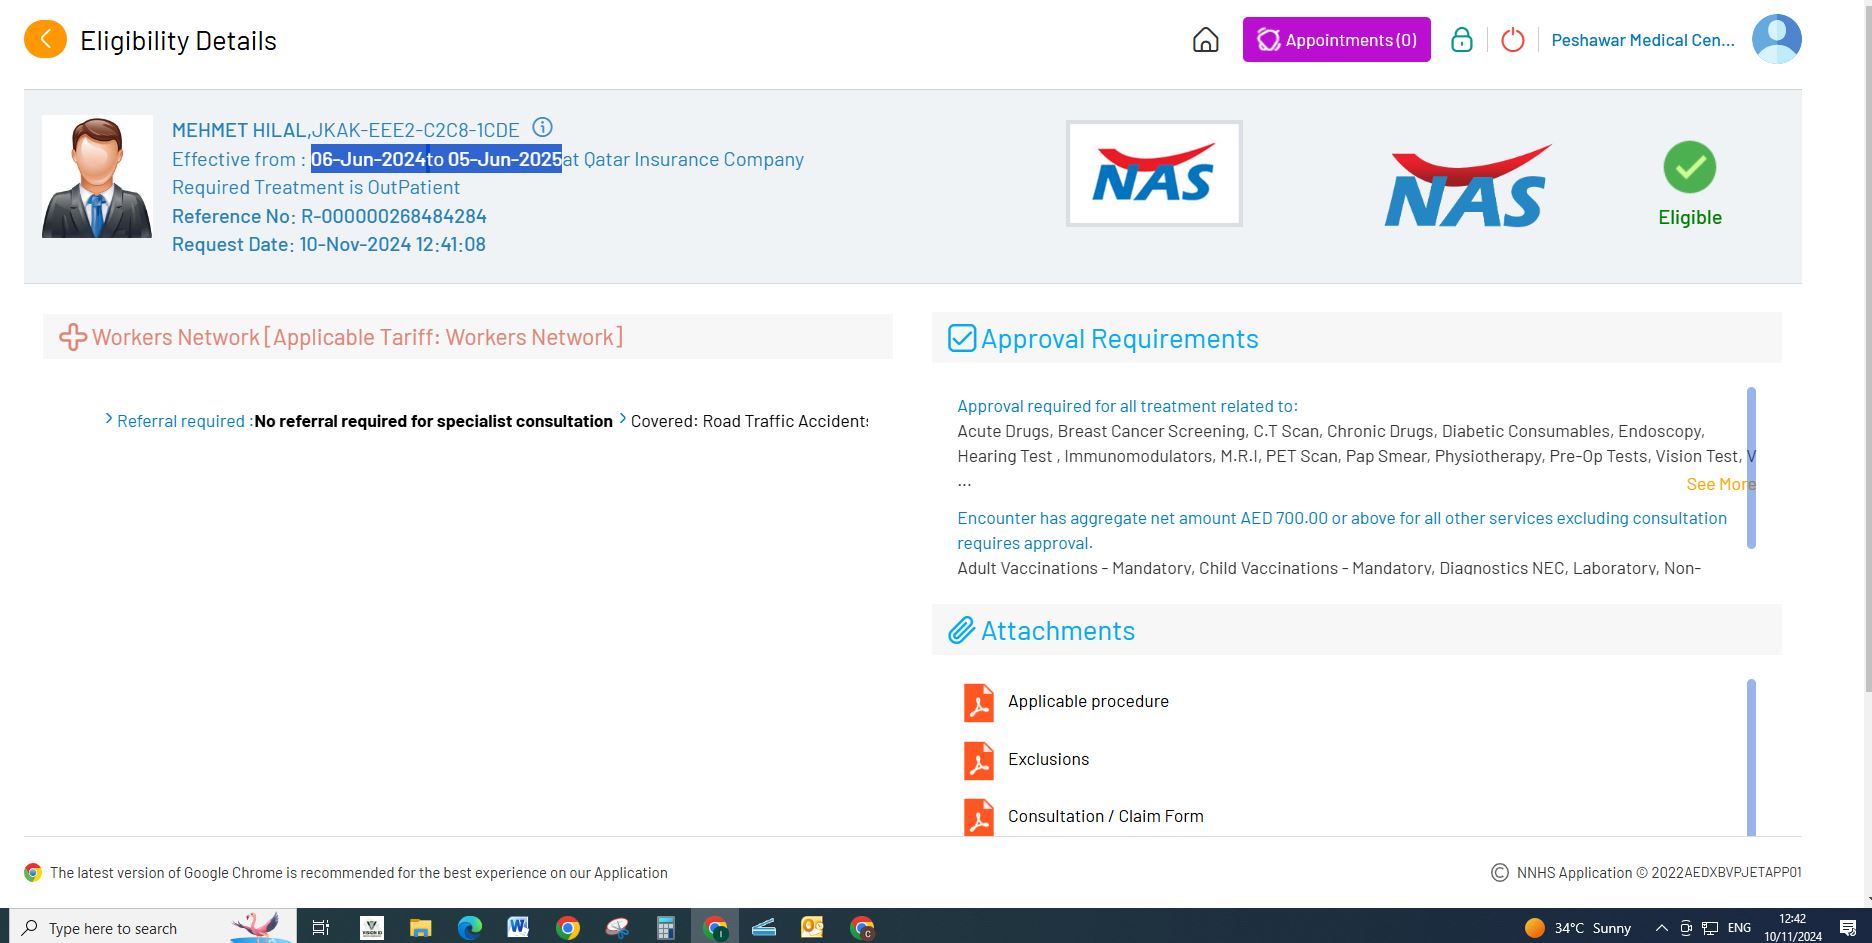Viewport: 1872px width, 943px height.
Task: Click the boxed NAS logo thumbnail
Action: pyautogui.click(x=1153, y=174)
